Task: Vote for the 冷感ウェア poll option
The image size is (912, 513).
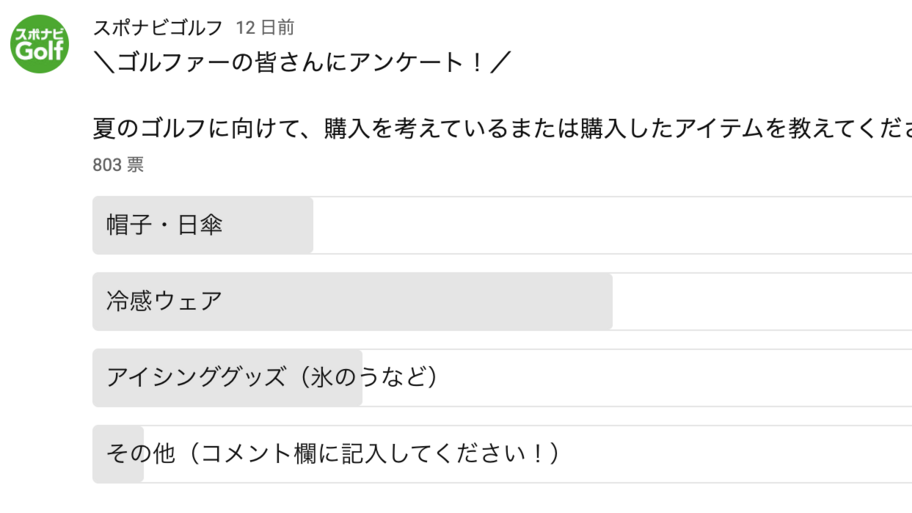Action: click(502, 301)
